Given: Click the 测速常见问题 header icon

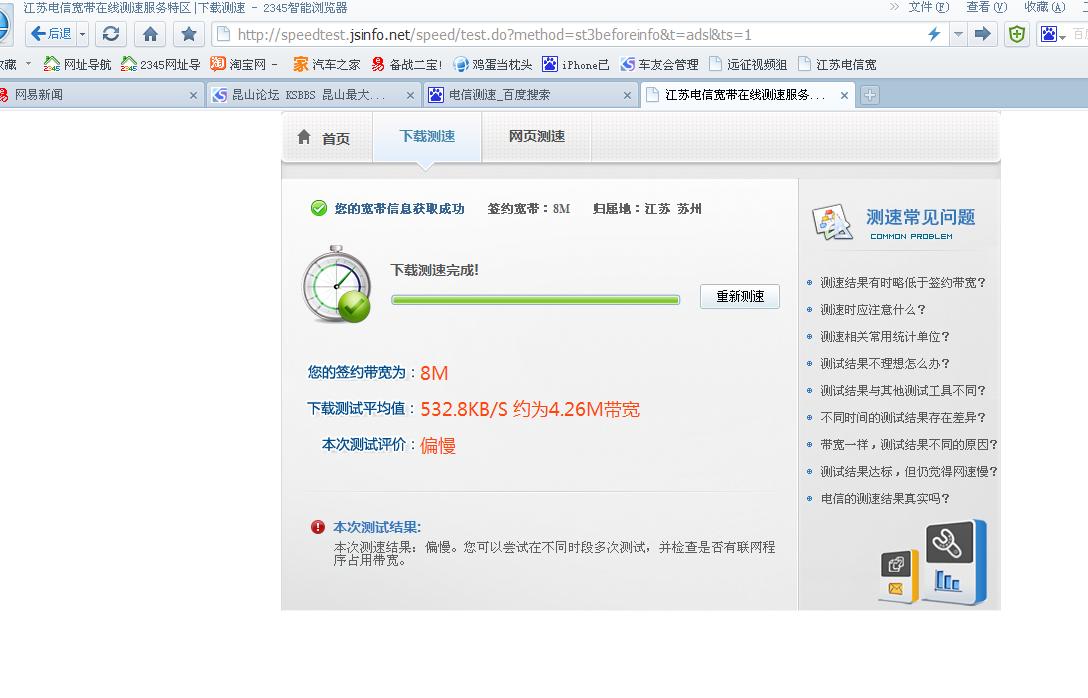Looking at the screenshot, I should pyautogui.click(x=832, y=222).
